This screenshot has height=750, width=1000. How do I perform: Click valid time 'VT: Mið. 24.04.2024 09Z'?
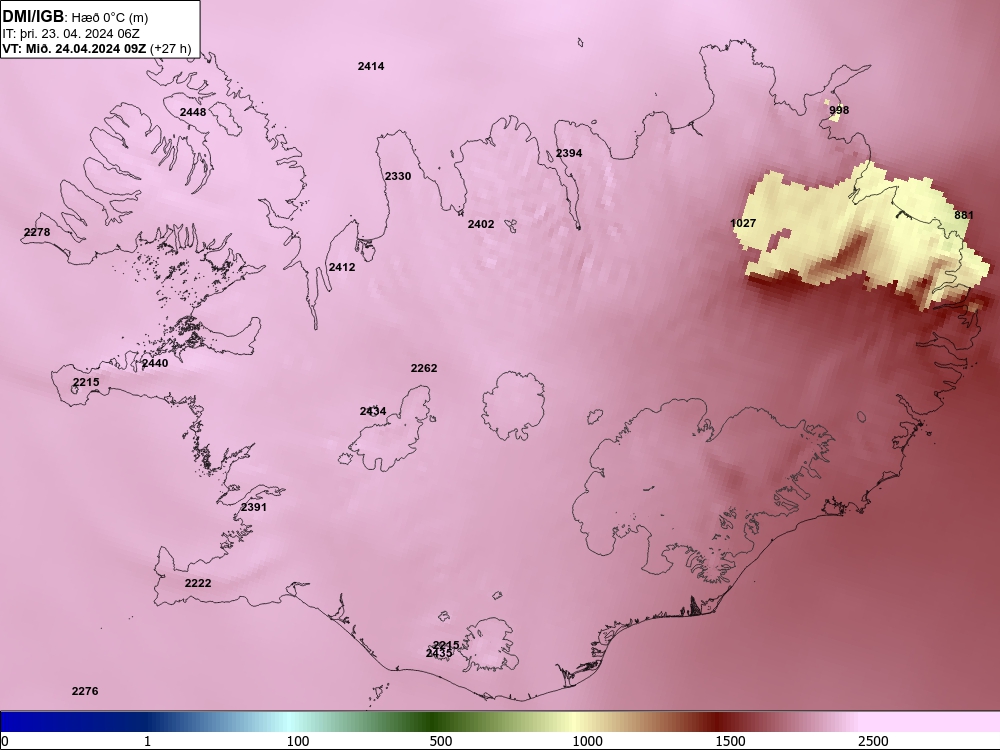[x=75, y=48]
